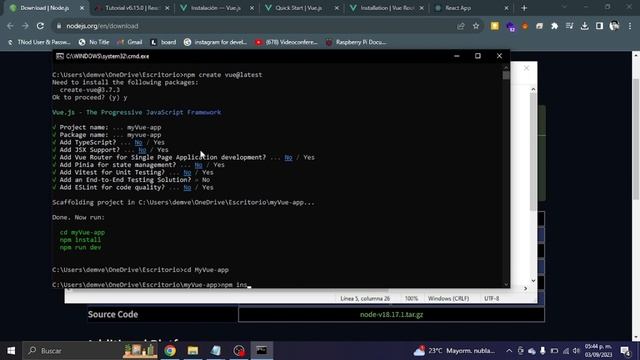Open Chrome downloads icon
640x360 pixels.
[x=584, y=26]
